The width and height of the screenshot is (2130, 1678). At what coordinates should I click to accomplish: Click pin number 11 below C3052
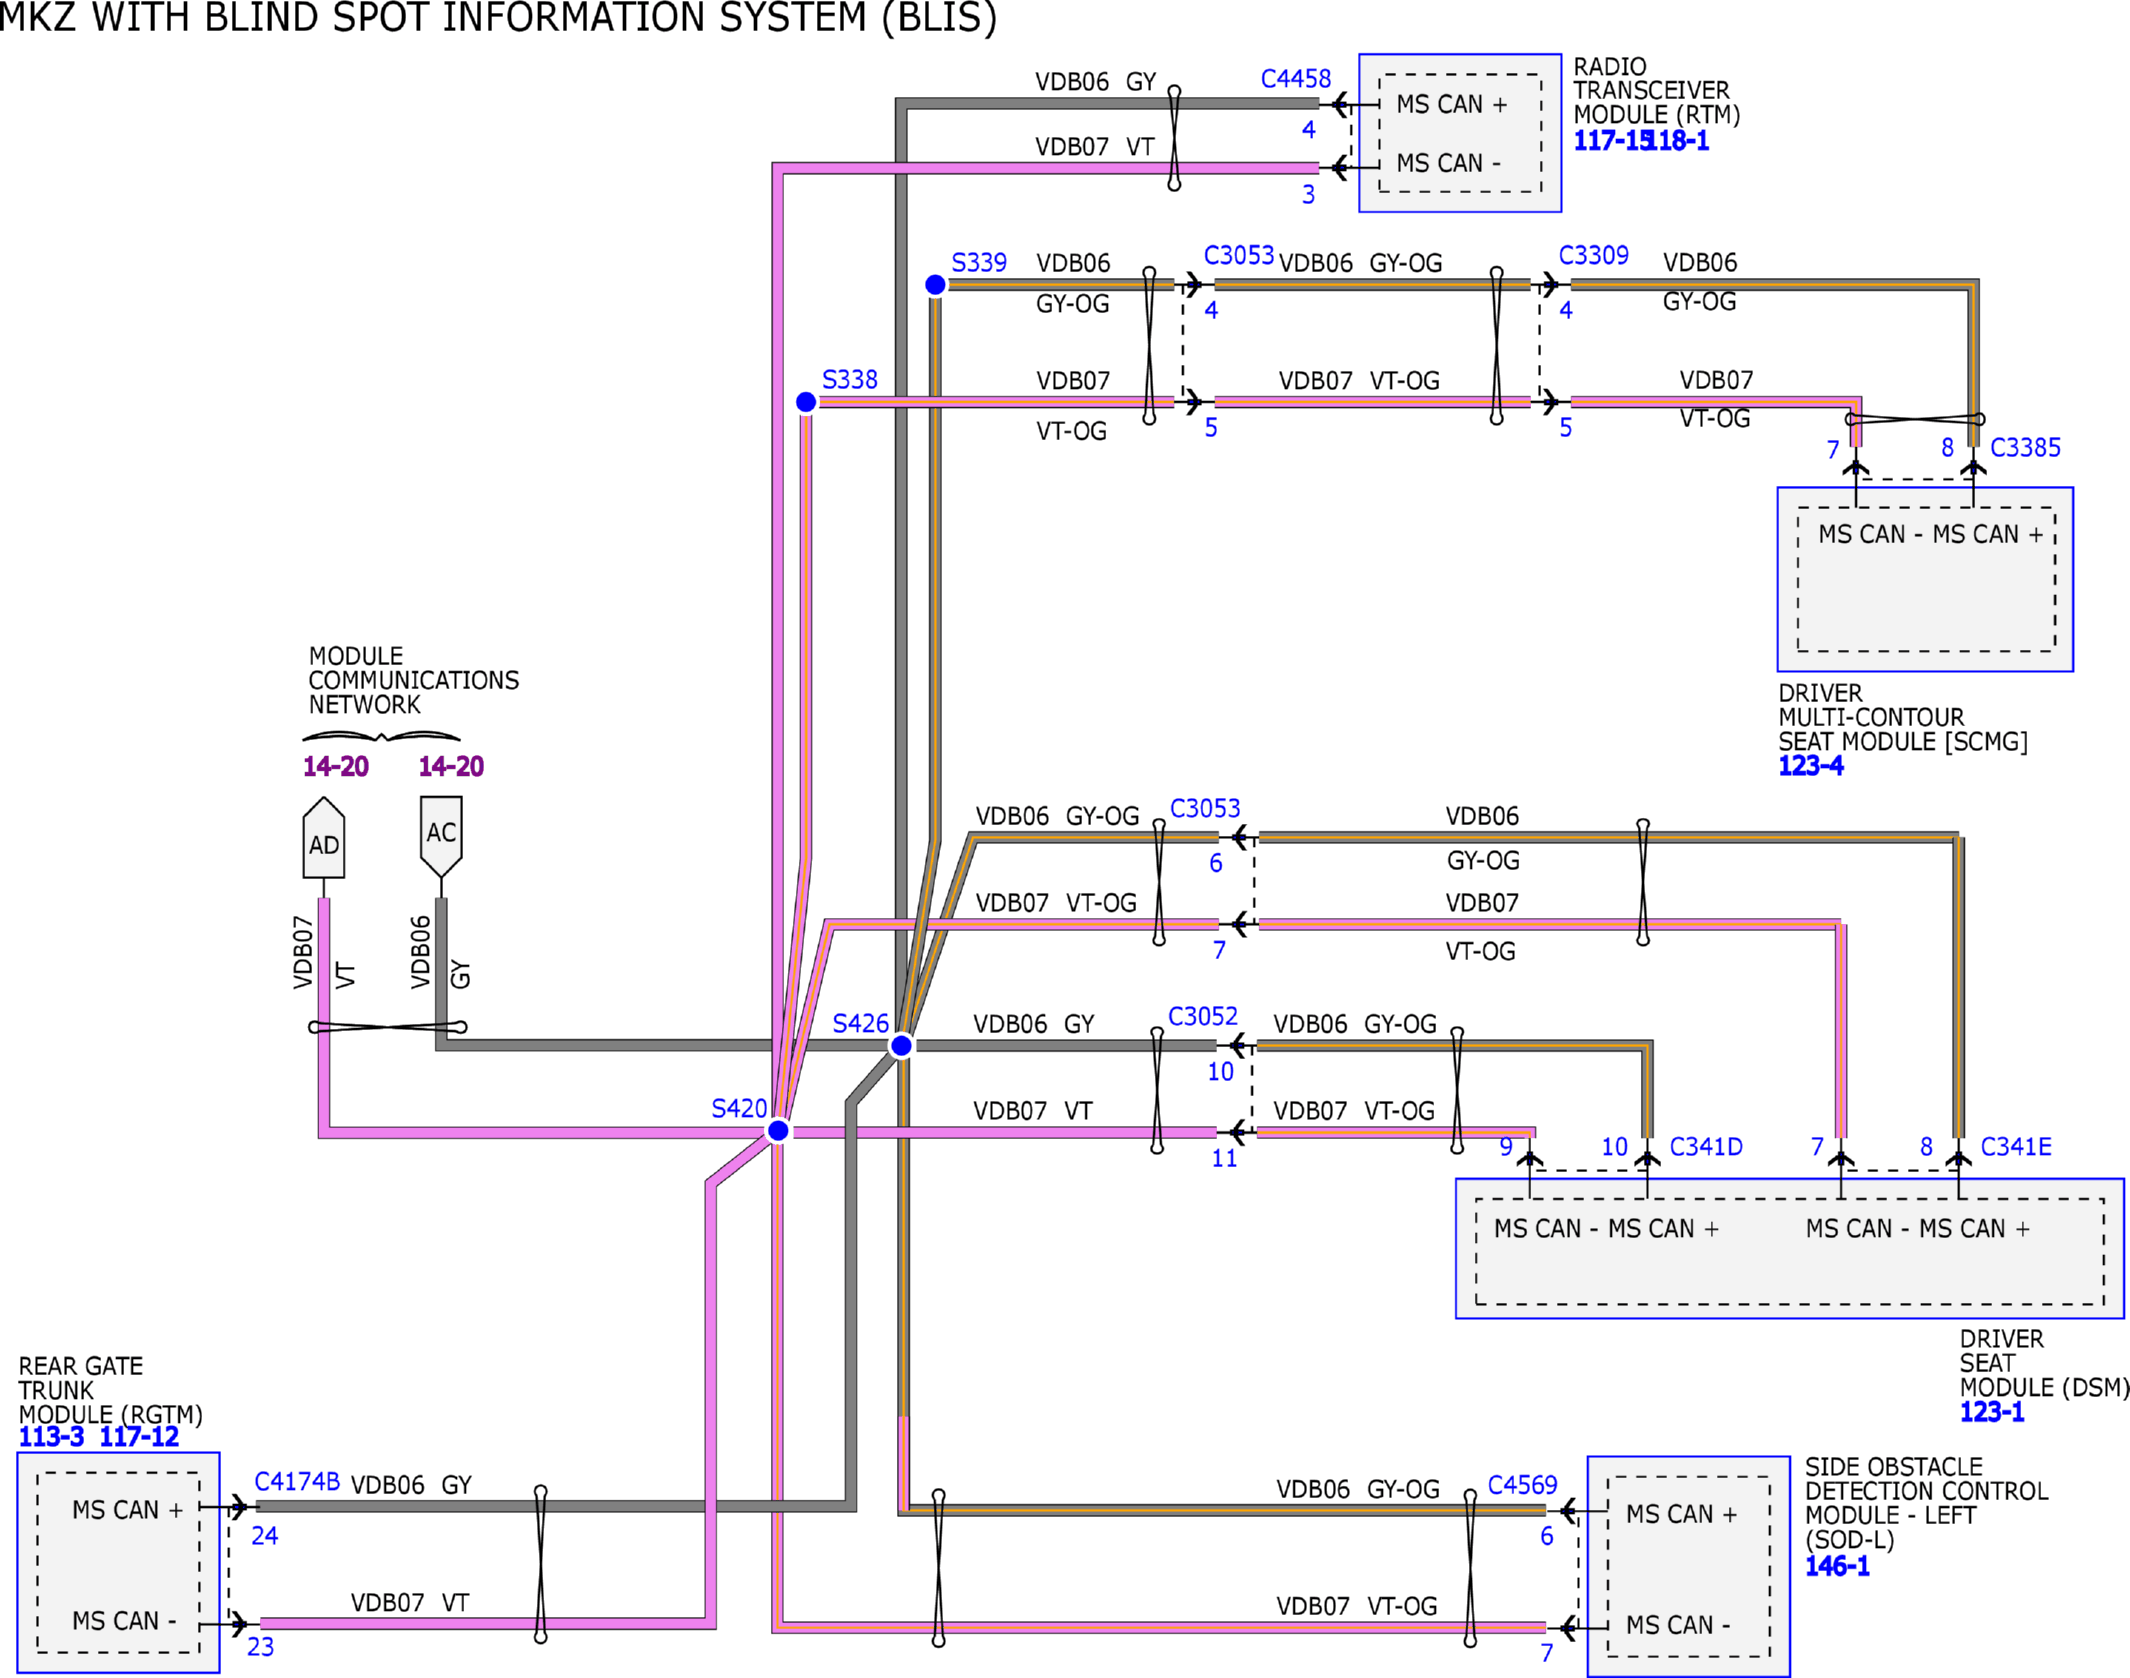[x=1224, y=1159]
